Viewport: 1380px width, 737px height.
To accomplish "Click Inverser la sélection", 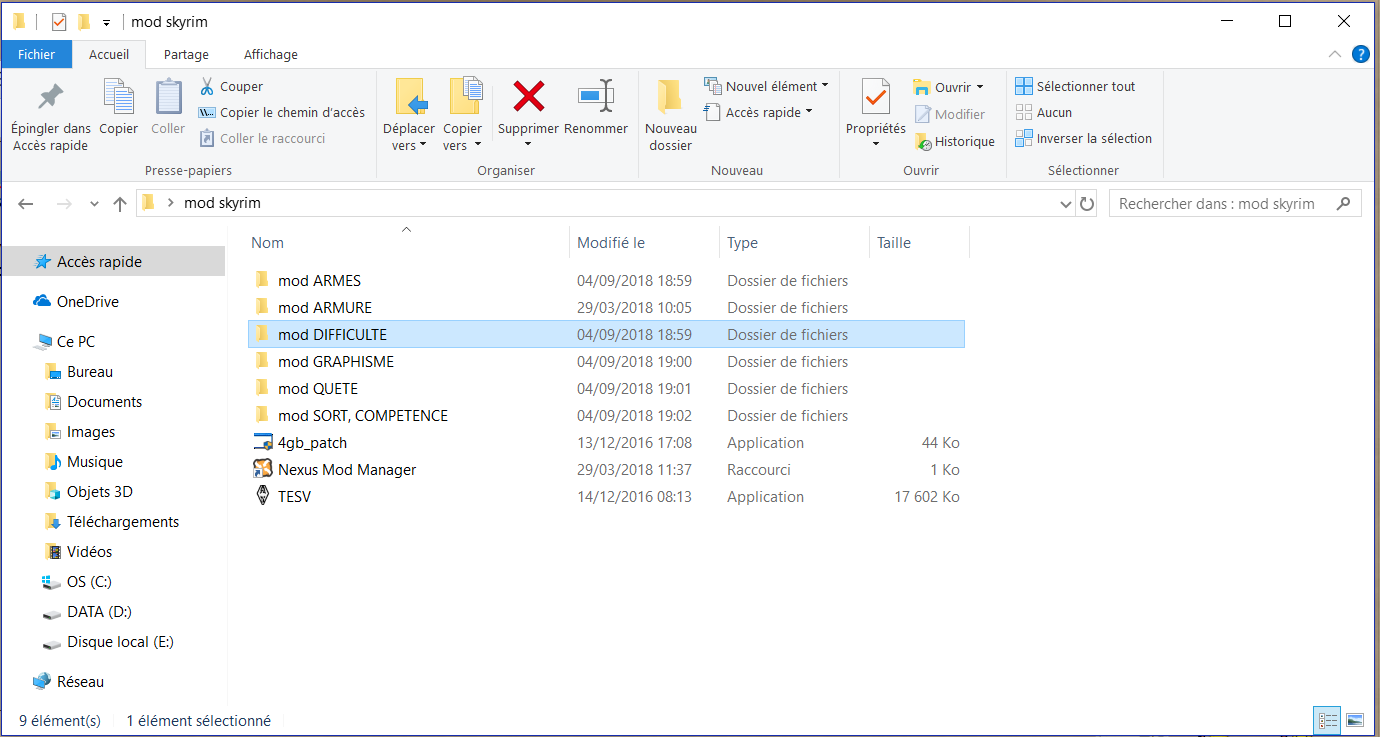I will (1083, 139).
